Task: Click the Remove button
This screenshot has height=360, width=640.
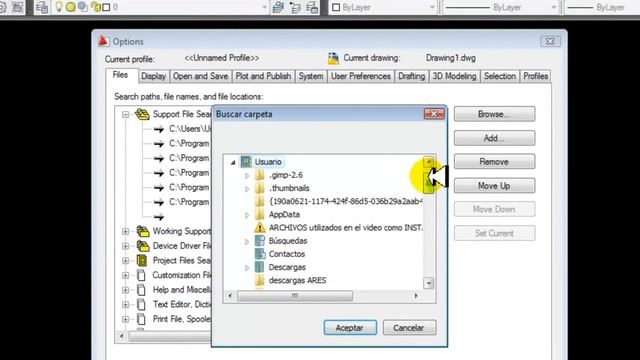Action: 494,162
